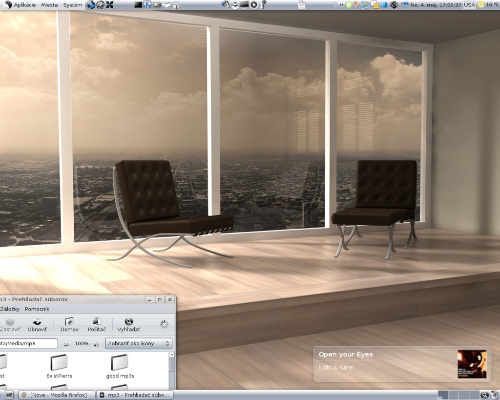Click the network monitor tray icon
This screenshot has height=400, width=500.
(405, 5)
